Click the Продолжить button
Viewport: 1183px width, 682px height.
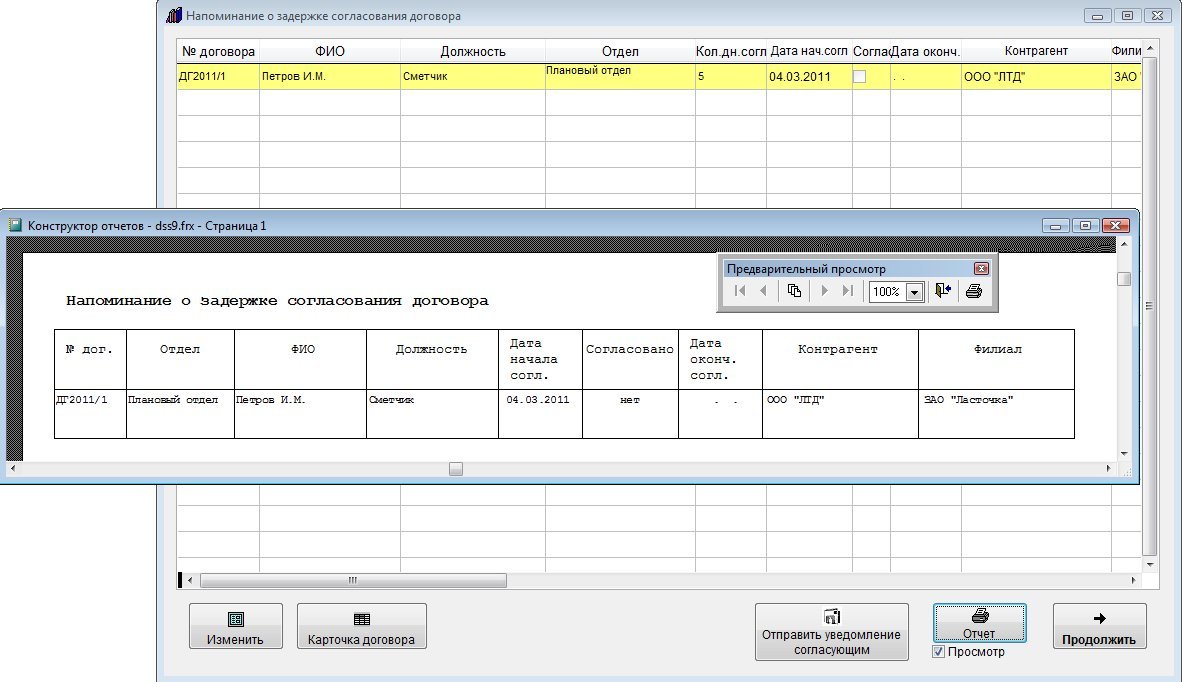pos(1099,627)
